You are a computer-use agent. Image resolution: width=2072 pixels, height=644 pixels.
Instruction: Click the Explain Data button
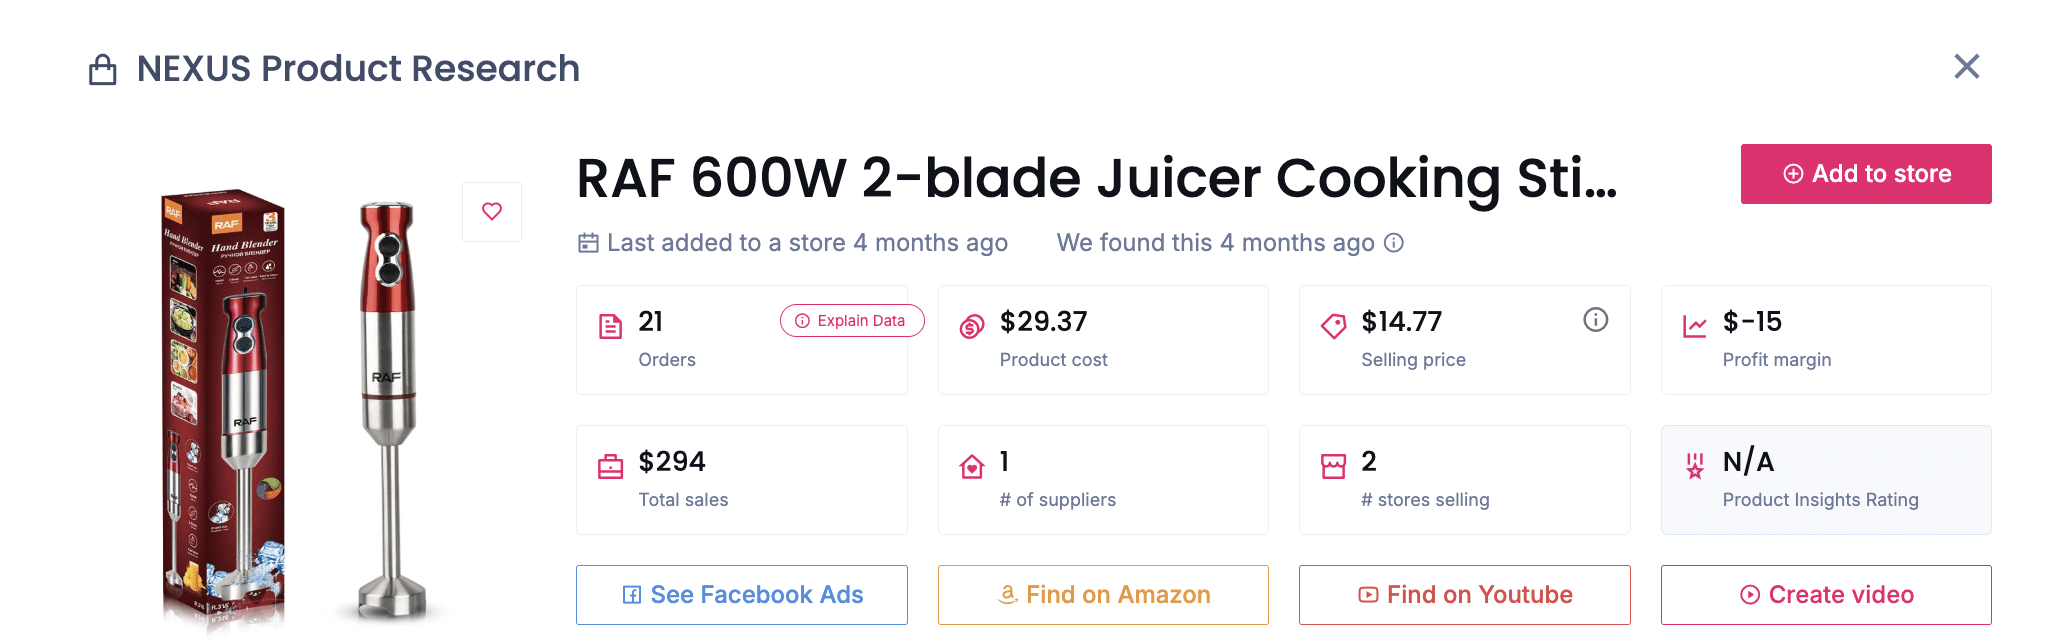(851, 321)
